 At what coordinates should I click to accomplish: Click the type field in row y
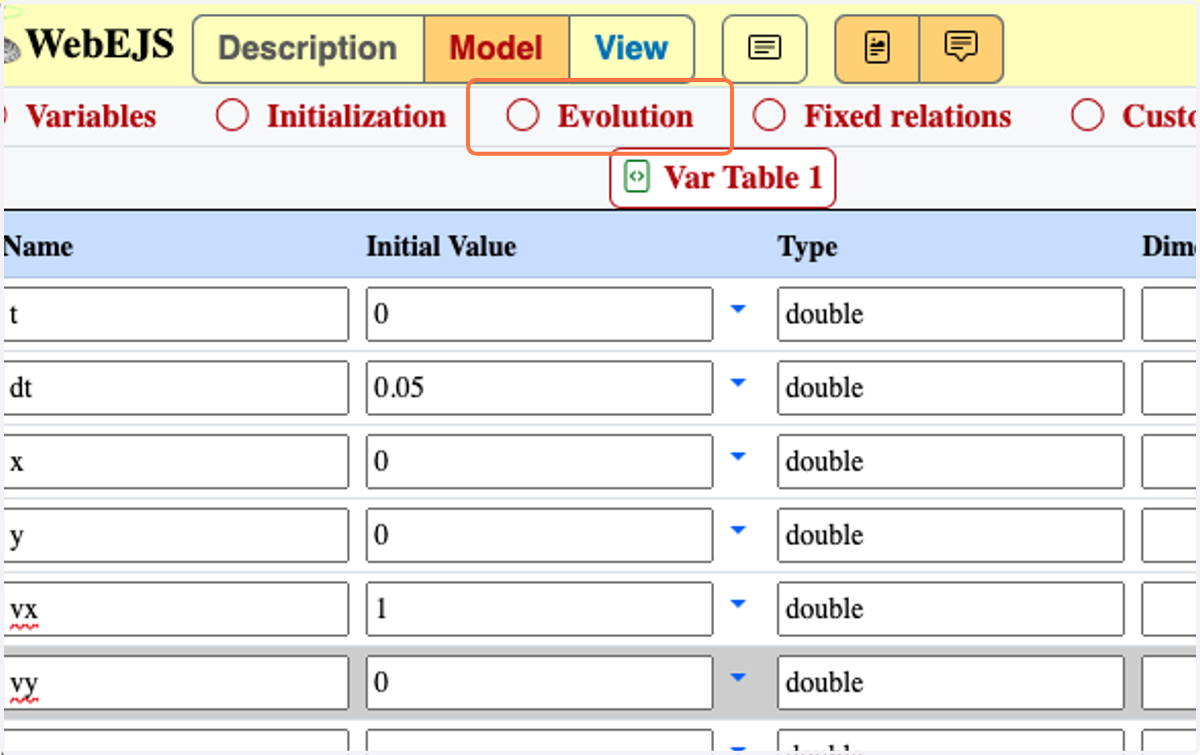pyautogui.click(x=951, y=535)
